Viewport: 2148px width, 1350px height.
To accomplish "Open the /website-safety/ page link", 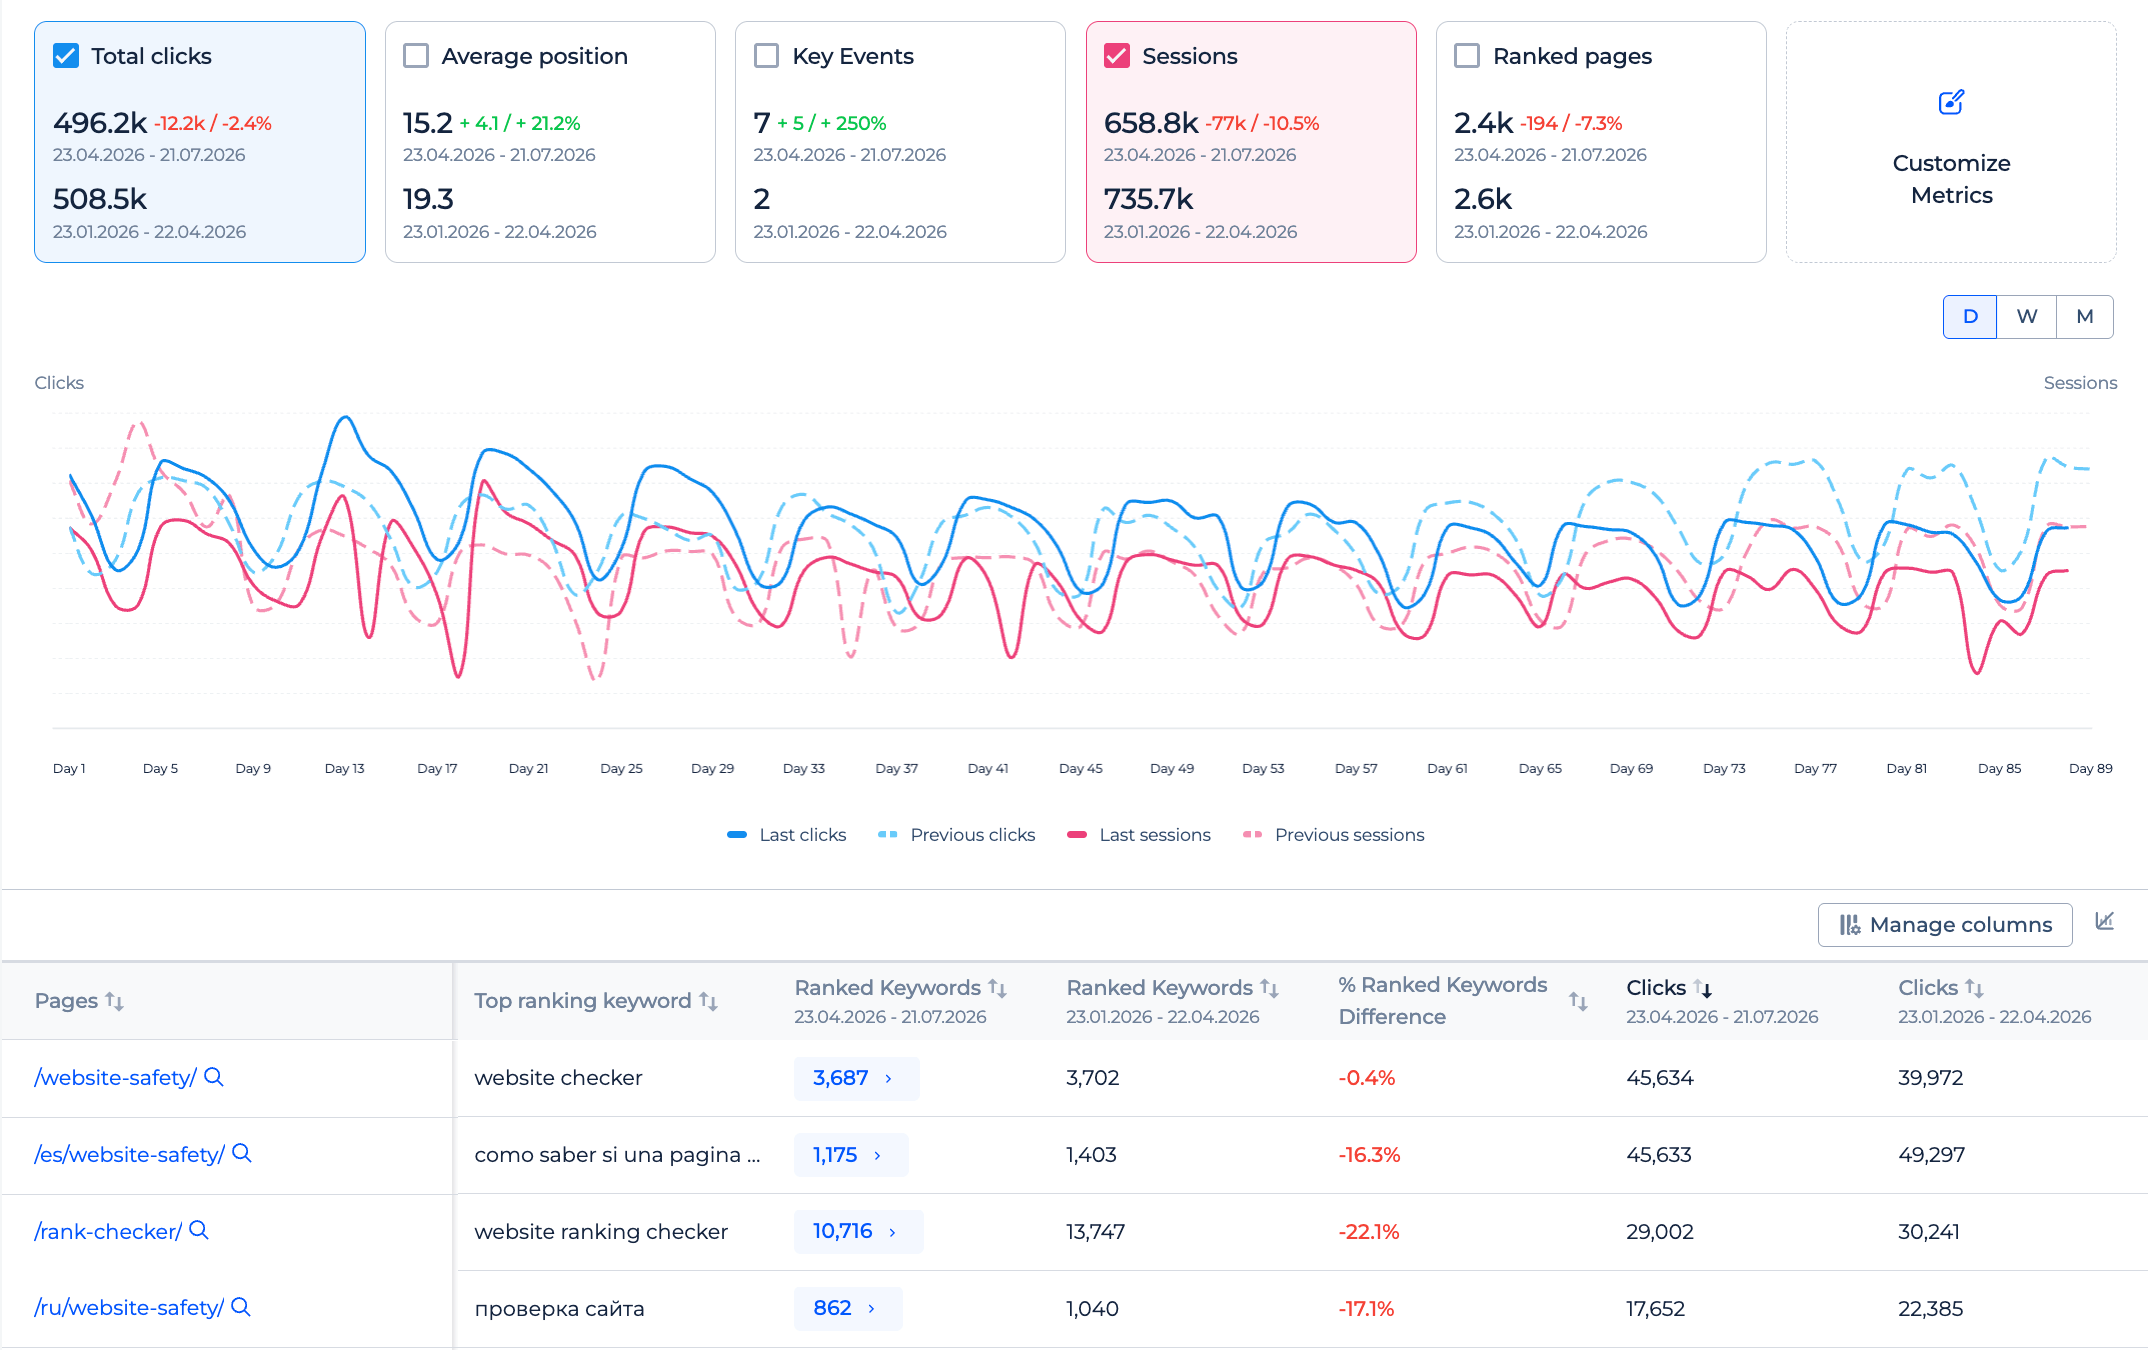I will click(x=115, y=1078).
